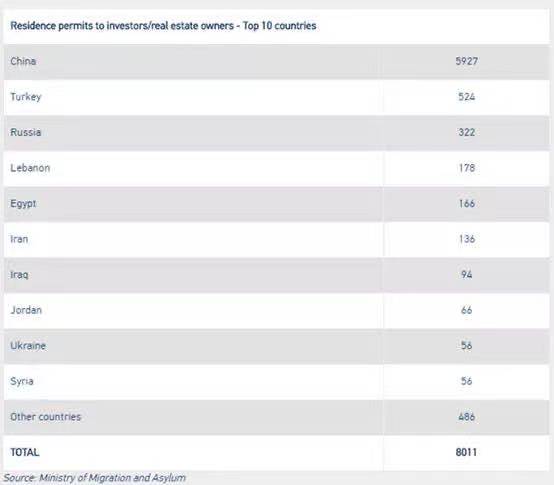Click the TOTAL value 8011
The width and height of the screenshot is (554, 485).
pos(466,452)
